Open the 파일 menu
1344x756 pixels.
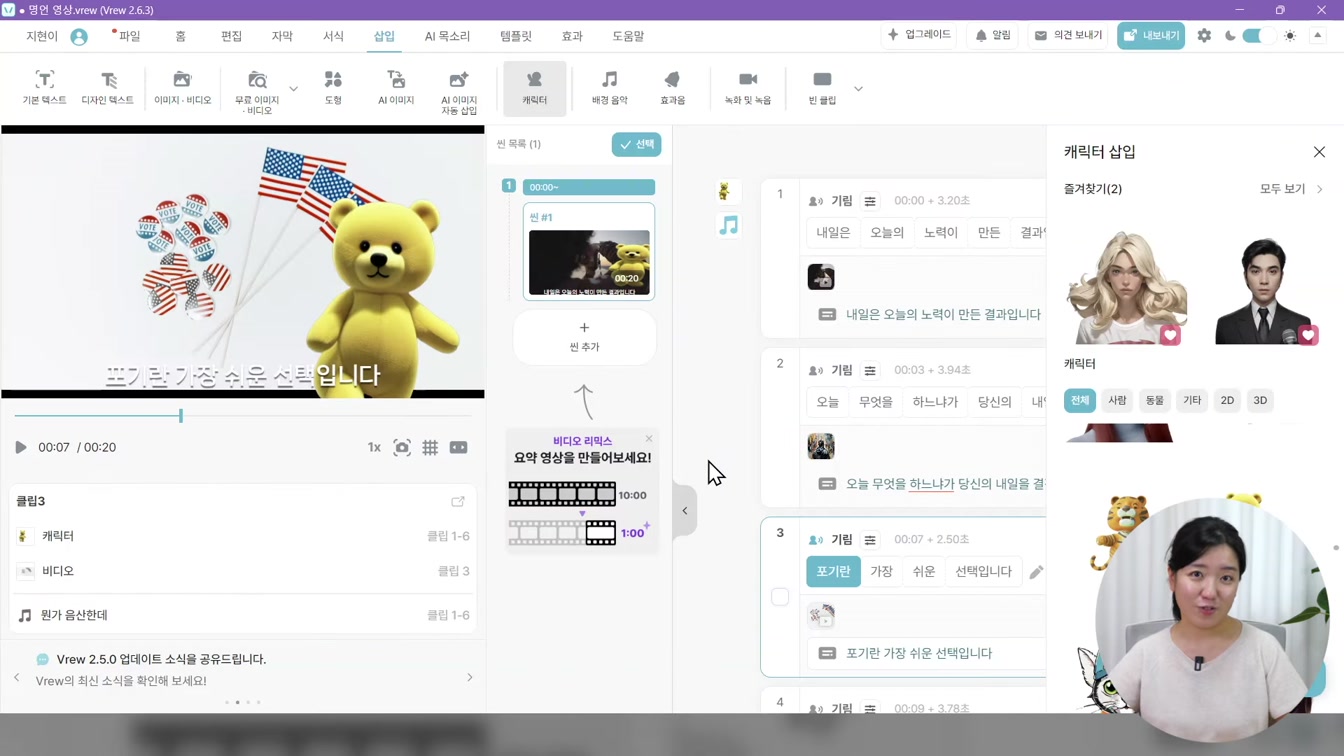pyautogui.click(x=129, y=36)
